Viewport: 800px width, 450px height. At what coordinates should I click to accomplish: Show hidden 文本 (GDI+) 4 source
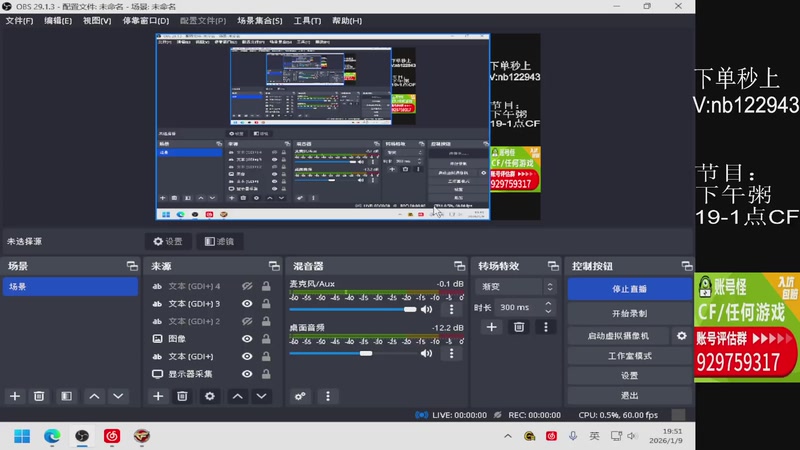pyautogui.click(x=247, y=286)
